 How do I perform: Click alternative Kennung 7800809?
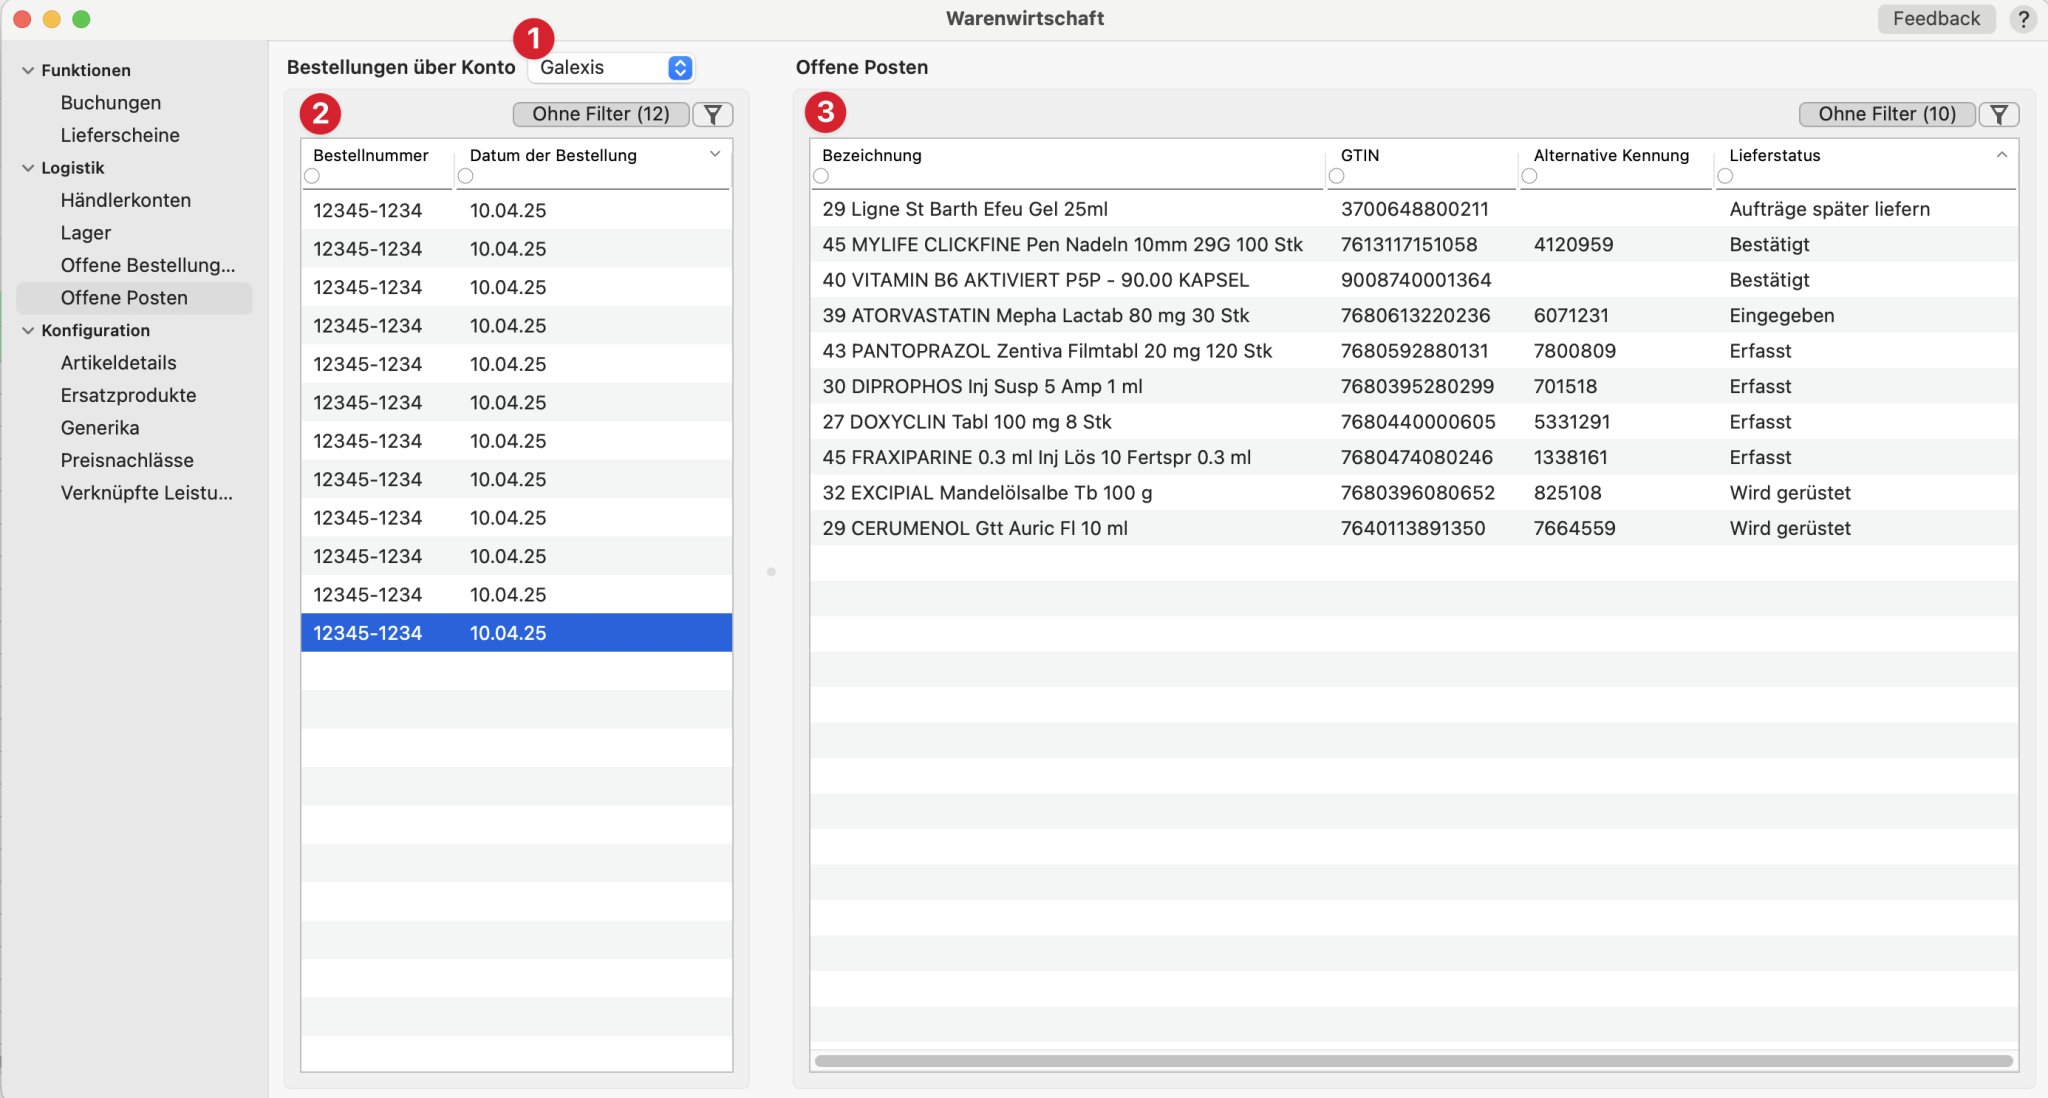pyautogui.click(x=1575, y=351)
